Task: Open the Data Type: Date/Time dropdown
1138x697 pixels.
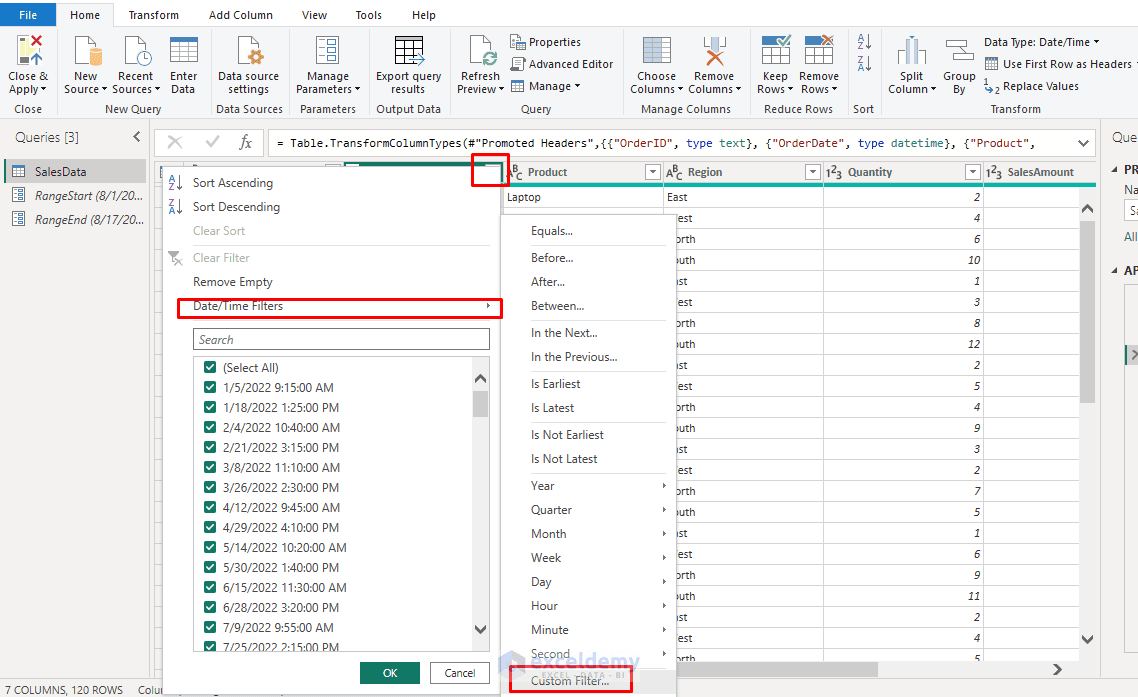Action: 1041,42
